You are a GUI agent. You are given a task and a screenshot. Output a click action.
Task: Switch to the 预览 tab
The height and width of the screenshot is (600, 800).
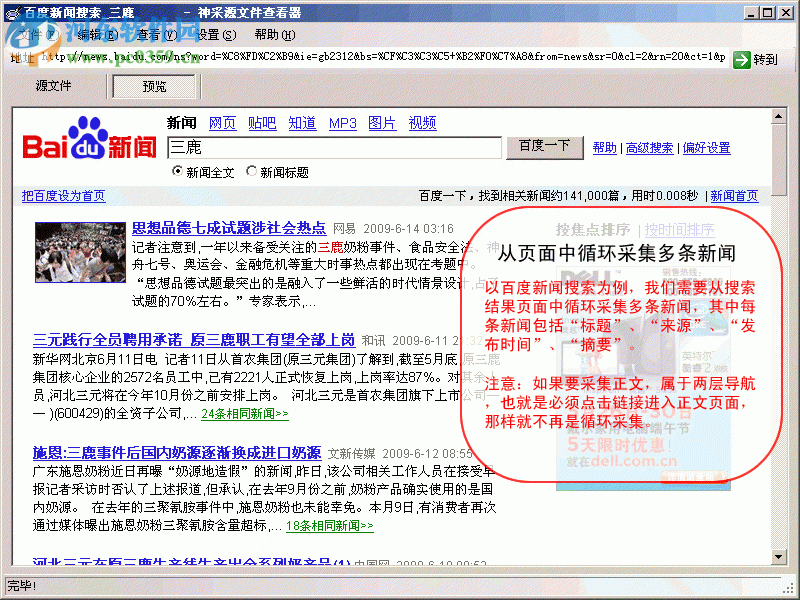154,86
